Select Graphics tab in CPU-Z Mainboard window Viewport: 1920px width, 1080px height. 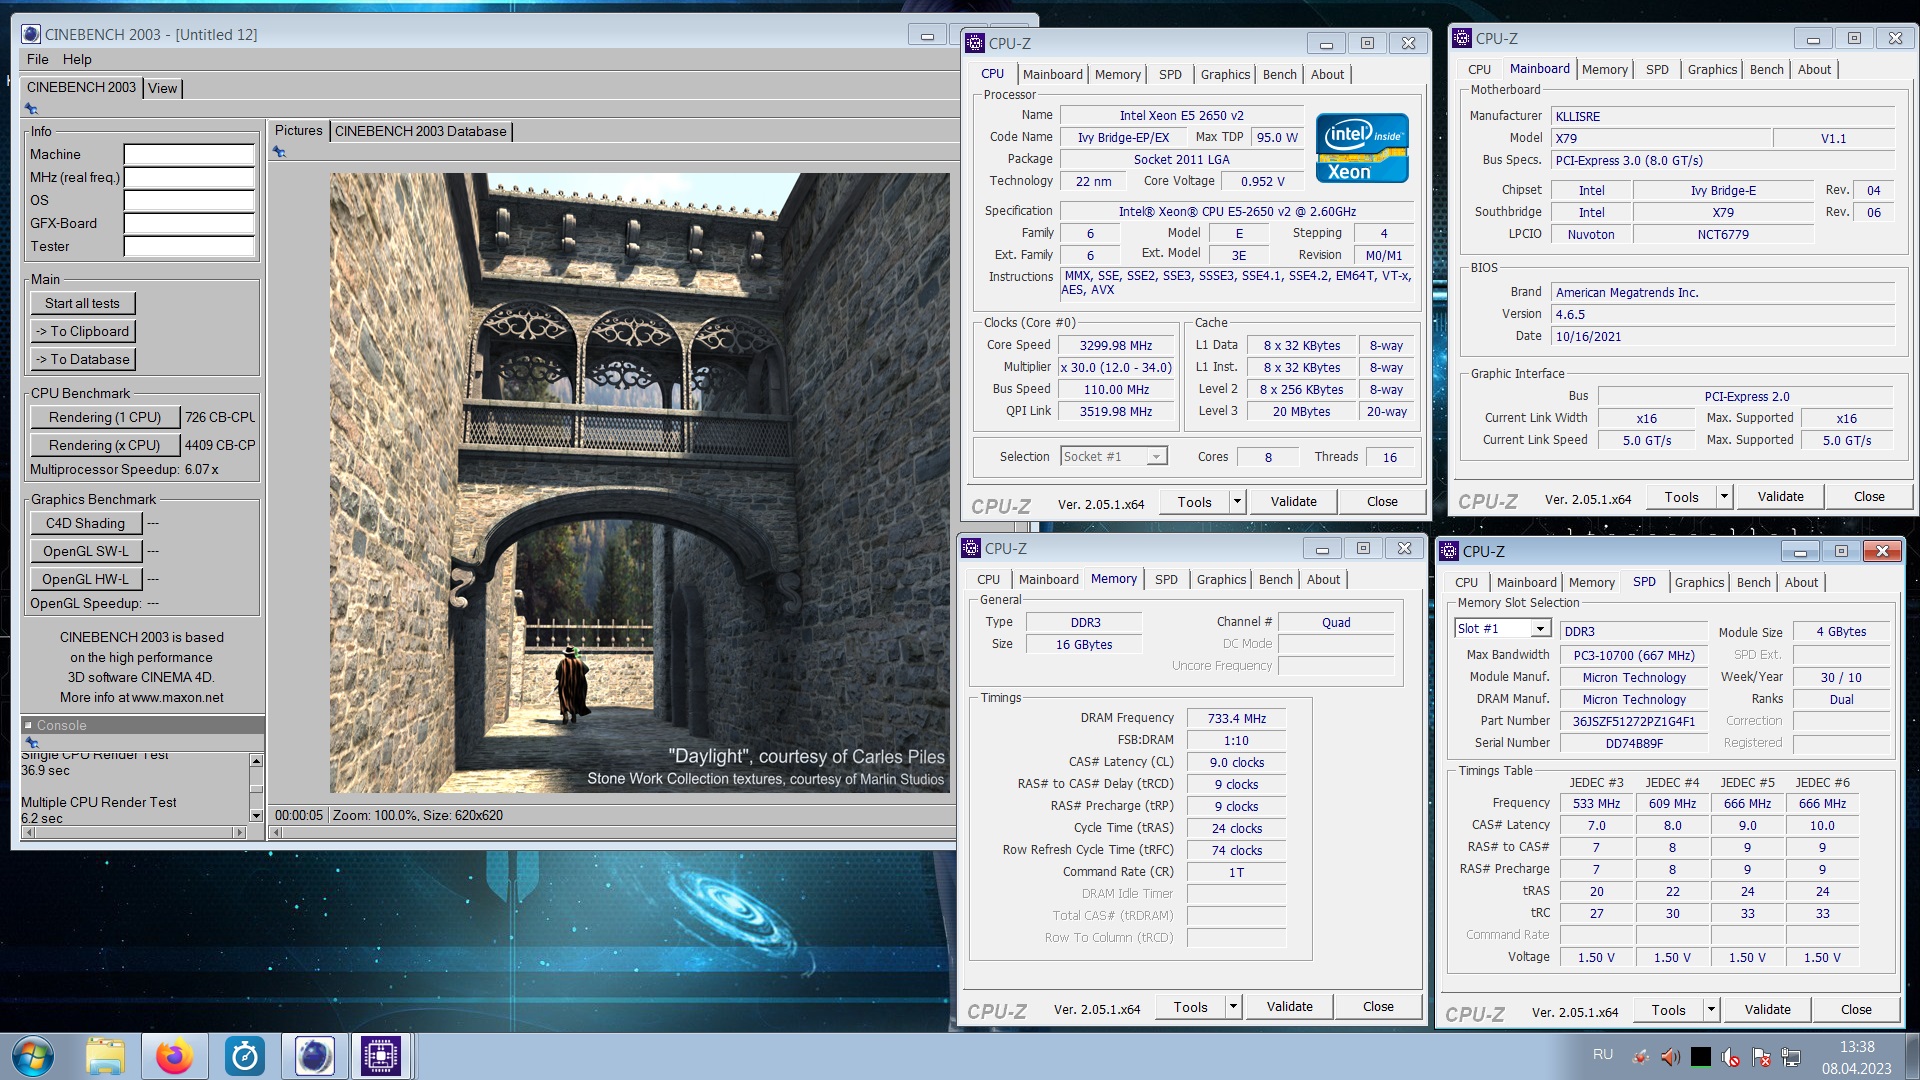1712,69
